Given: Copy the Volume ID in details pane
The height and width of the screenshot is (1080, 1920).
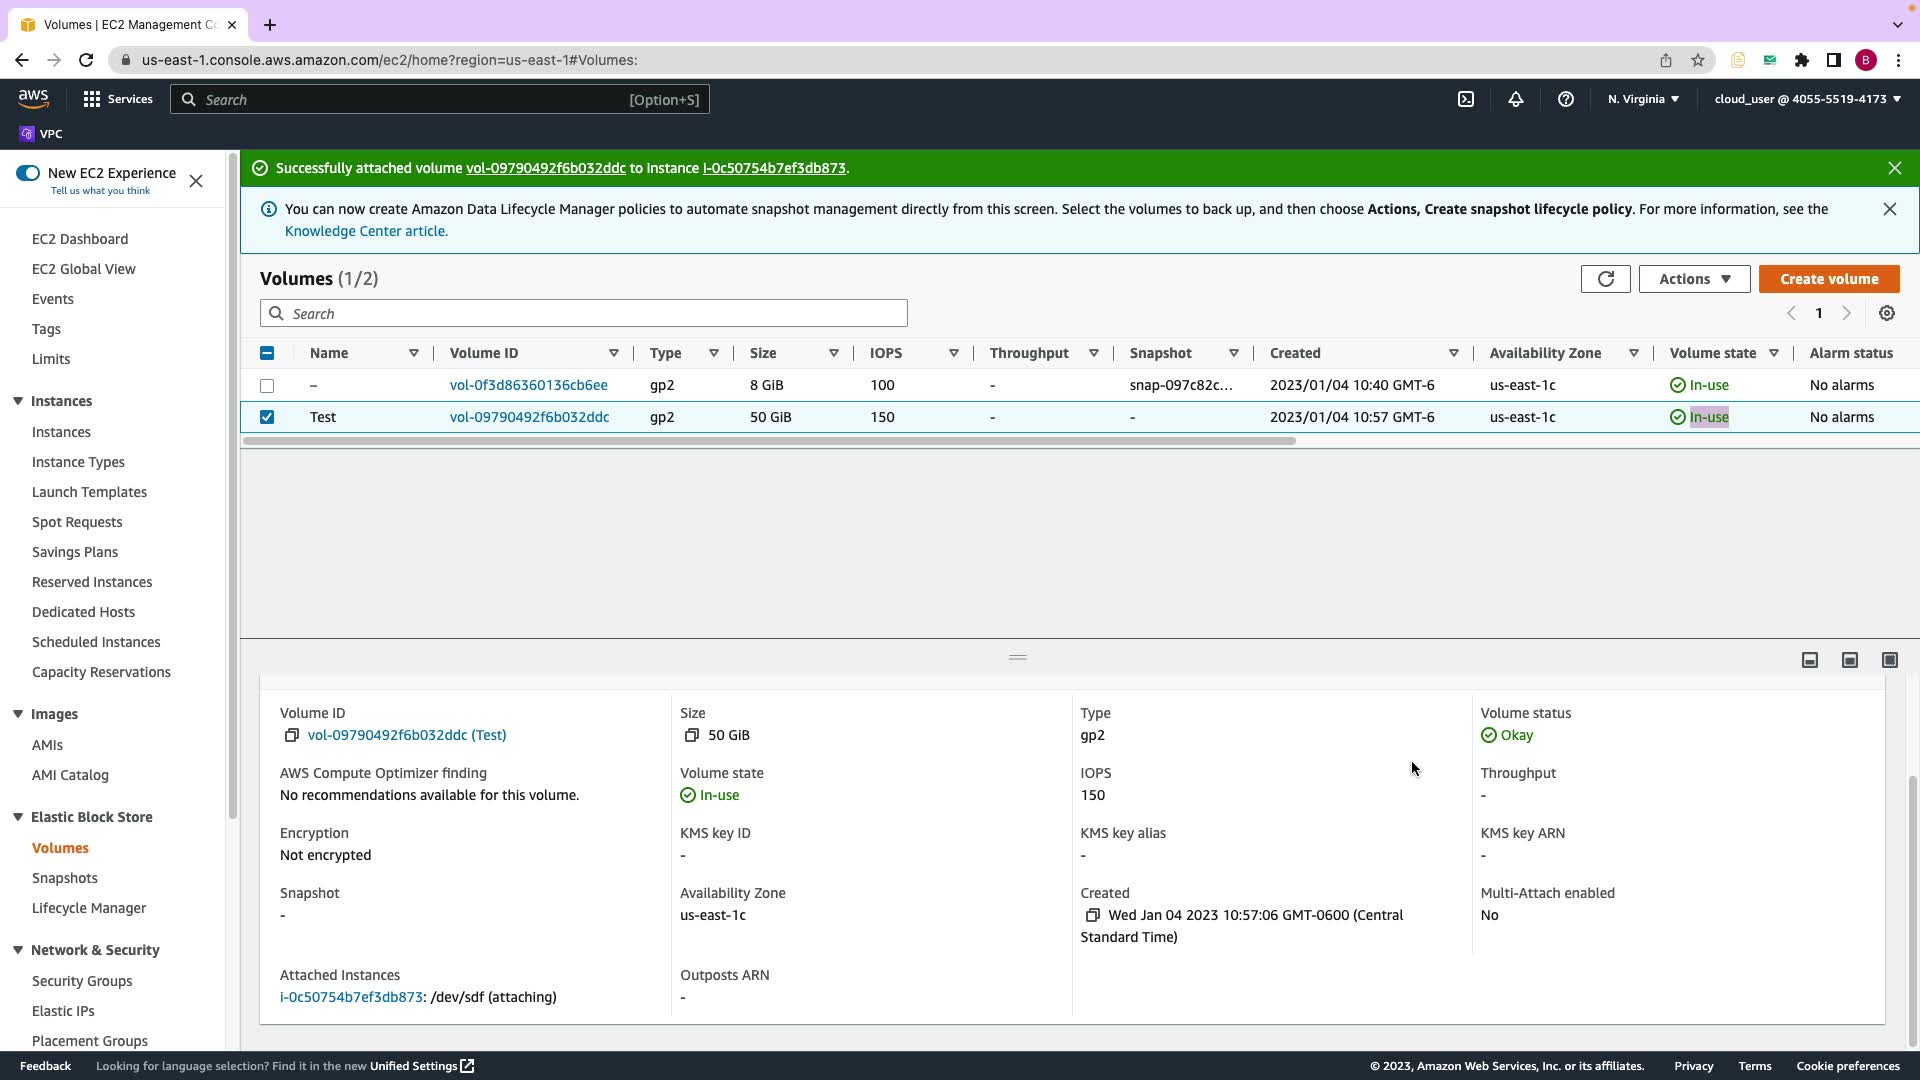Looking at the screenshot, I should tap(292, 735).
